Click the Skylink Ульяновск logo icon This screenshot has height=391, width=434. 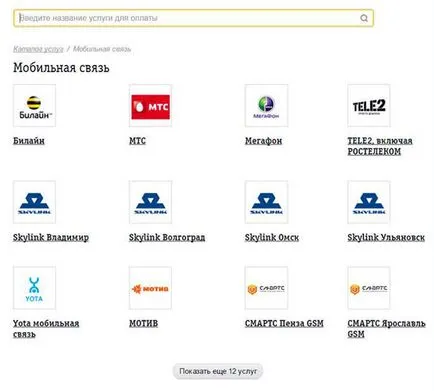pyautogui.click(x=369, y=202)
